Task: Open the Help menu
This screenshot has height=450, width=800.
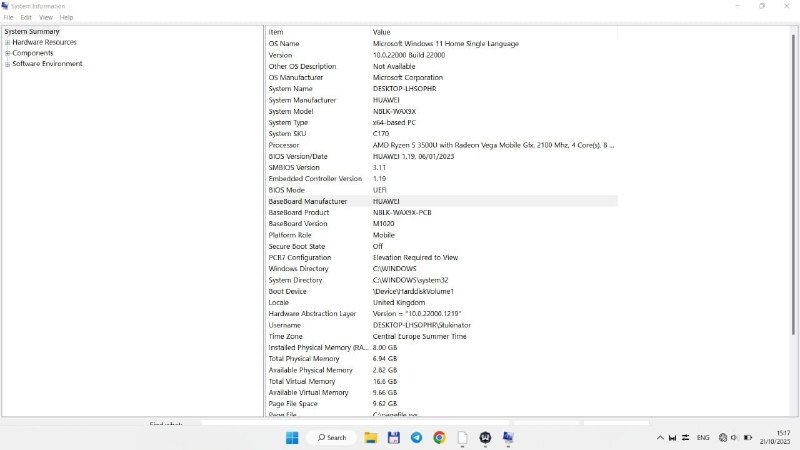Action: [x=66, y=17]
